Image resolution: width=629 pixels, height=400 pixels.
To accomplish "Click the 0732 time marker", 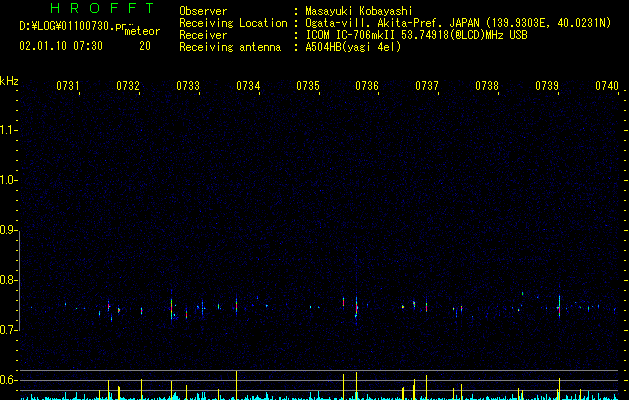I will click(128, 86).
